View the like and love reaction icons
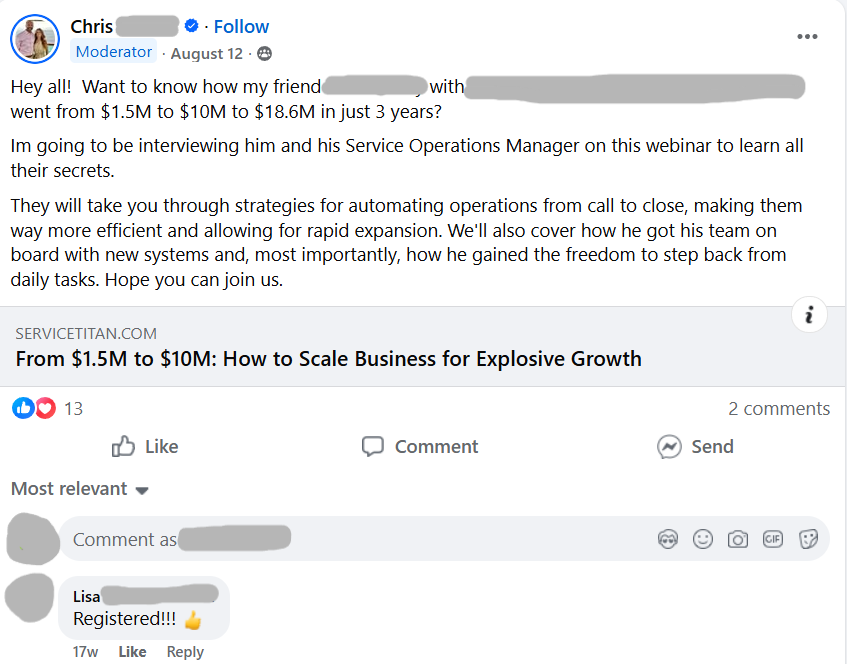The width and height of the screenshot is (847, 664). coord(34,408)
